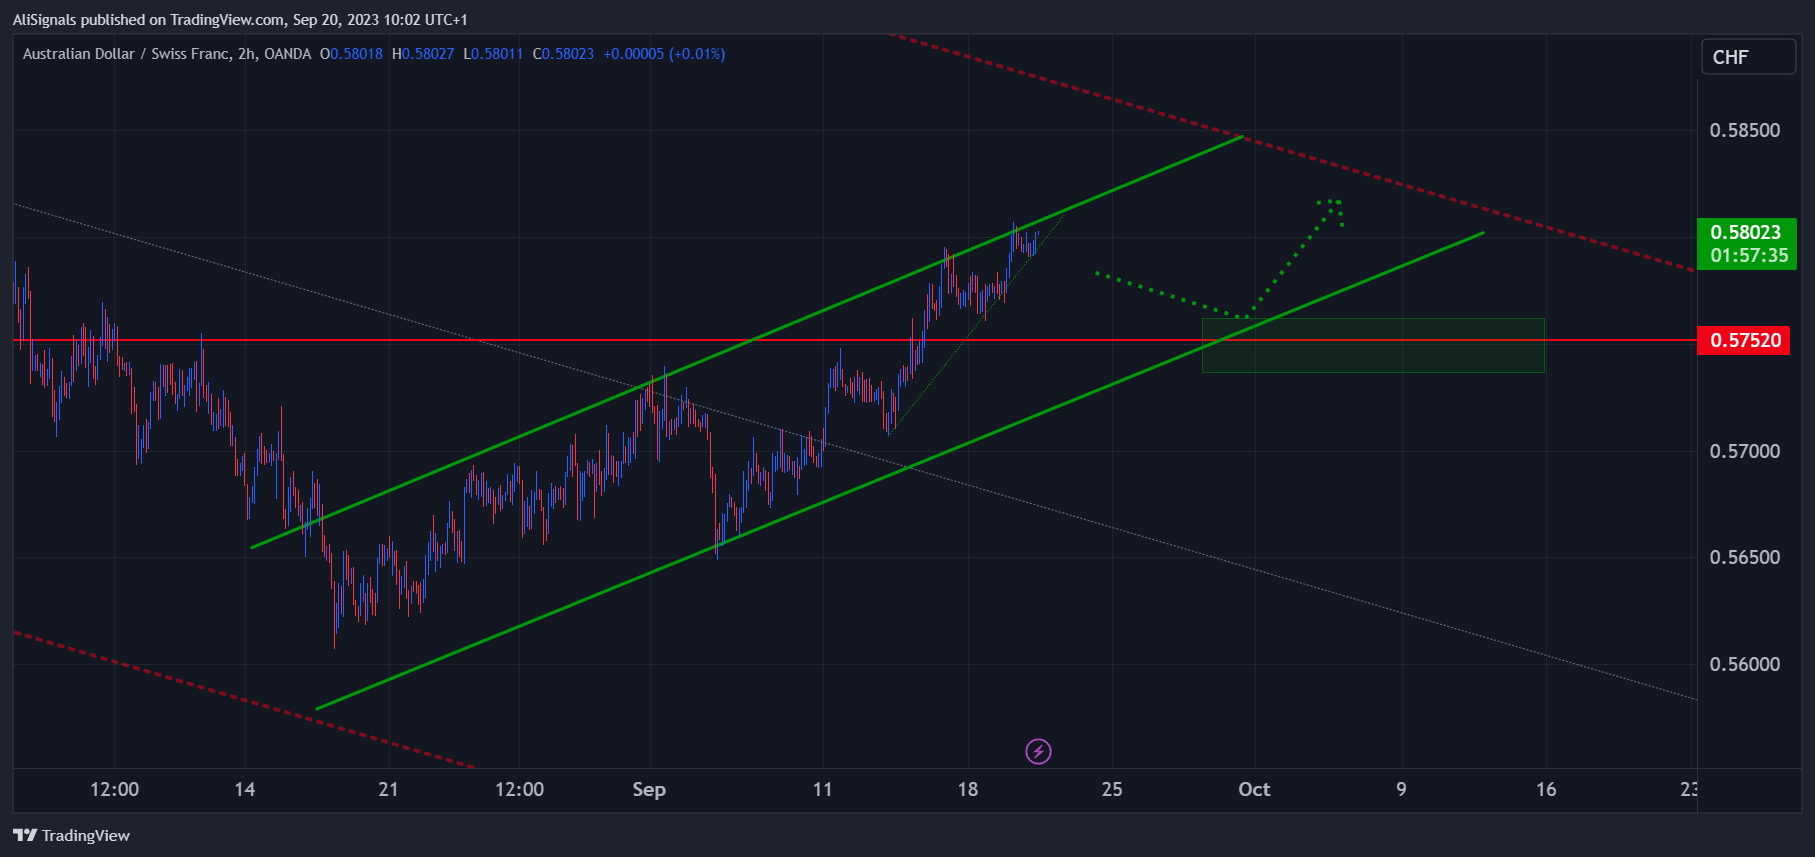1815x857 pixels.
Task: Click the purple lightning event marker icon
Action: click(x=1038, y=751)
